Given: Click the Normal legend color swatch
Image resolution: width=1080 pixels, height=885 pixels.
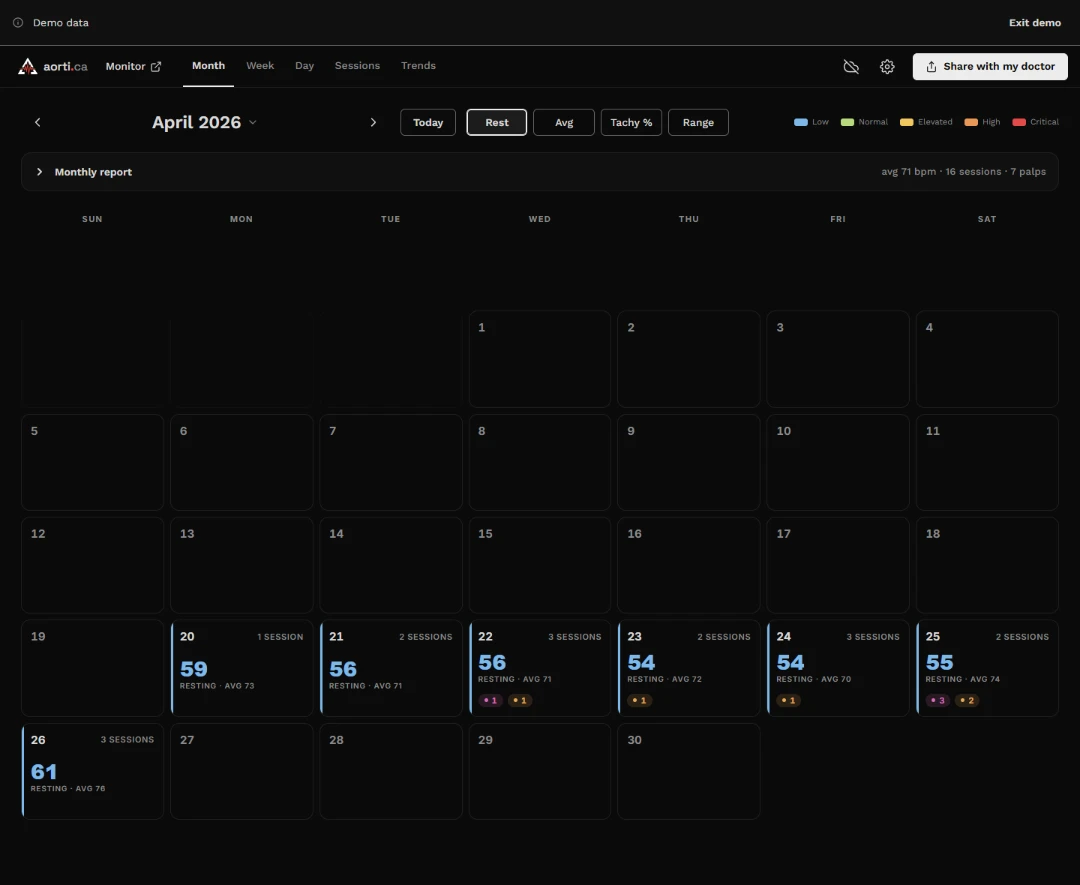Looking at the screenshot, I should pos(847,122).
